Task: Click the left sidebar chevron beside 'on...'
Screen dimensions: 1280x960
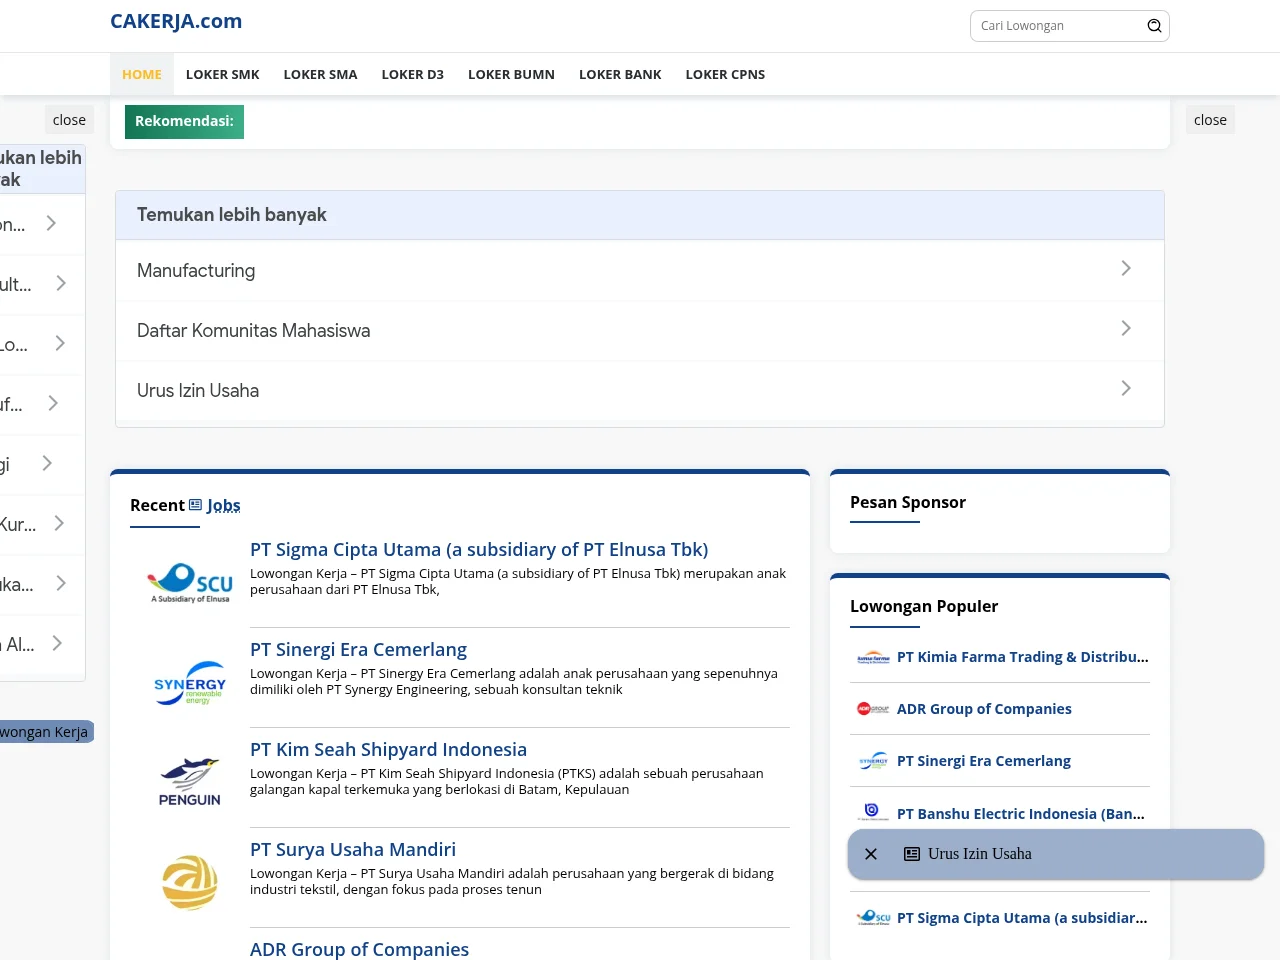Action: [51, 223]
